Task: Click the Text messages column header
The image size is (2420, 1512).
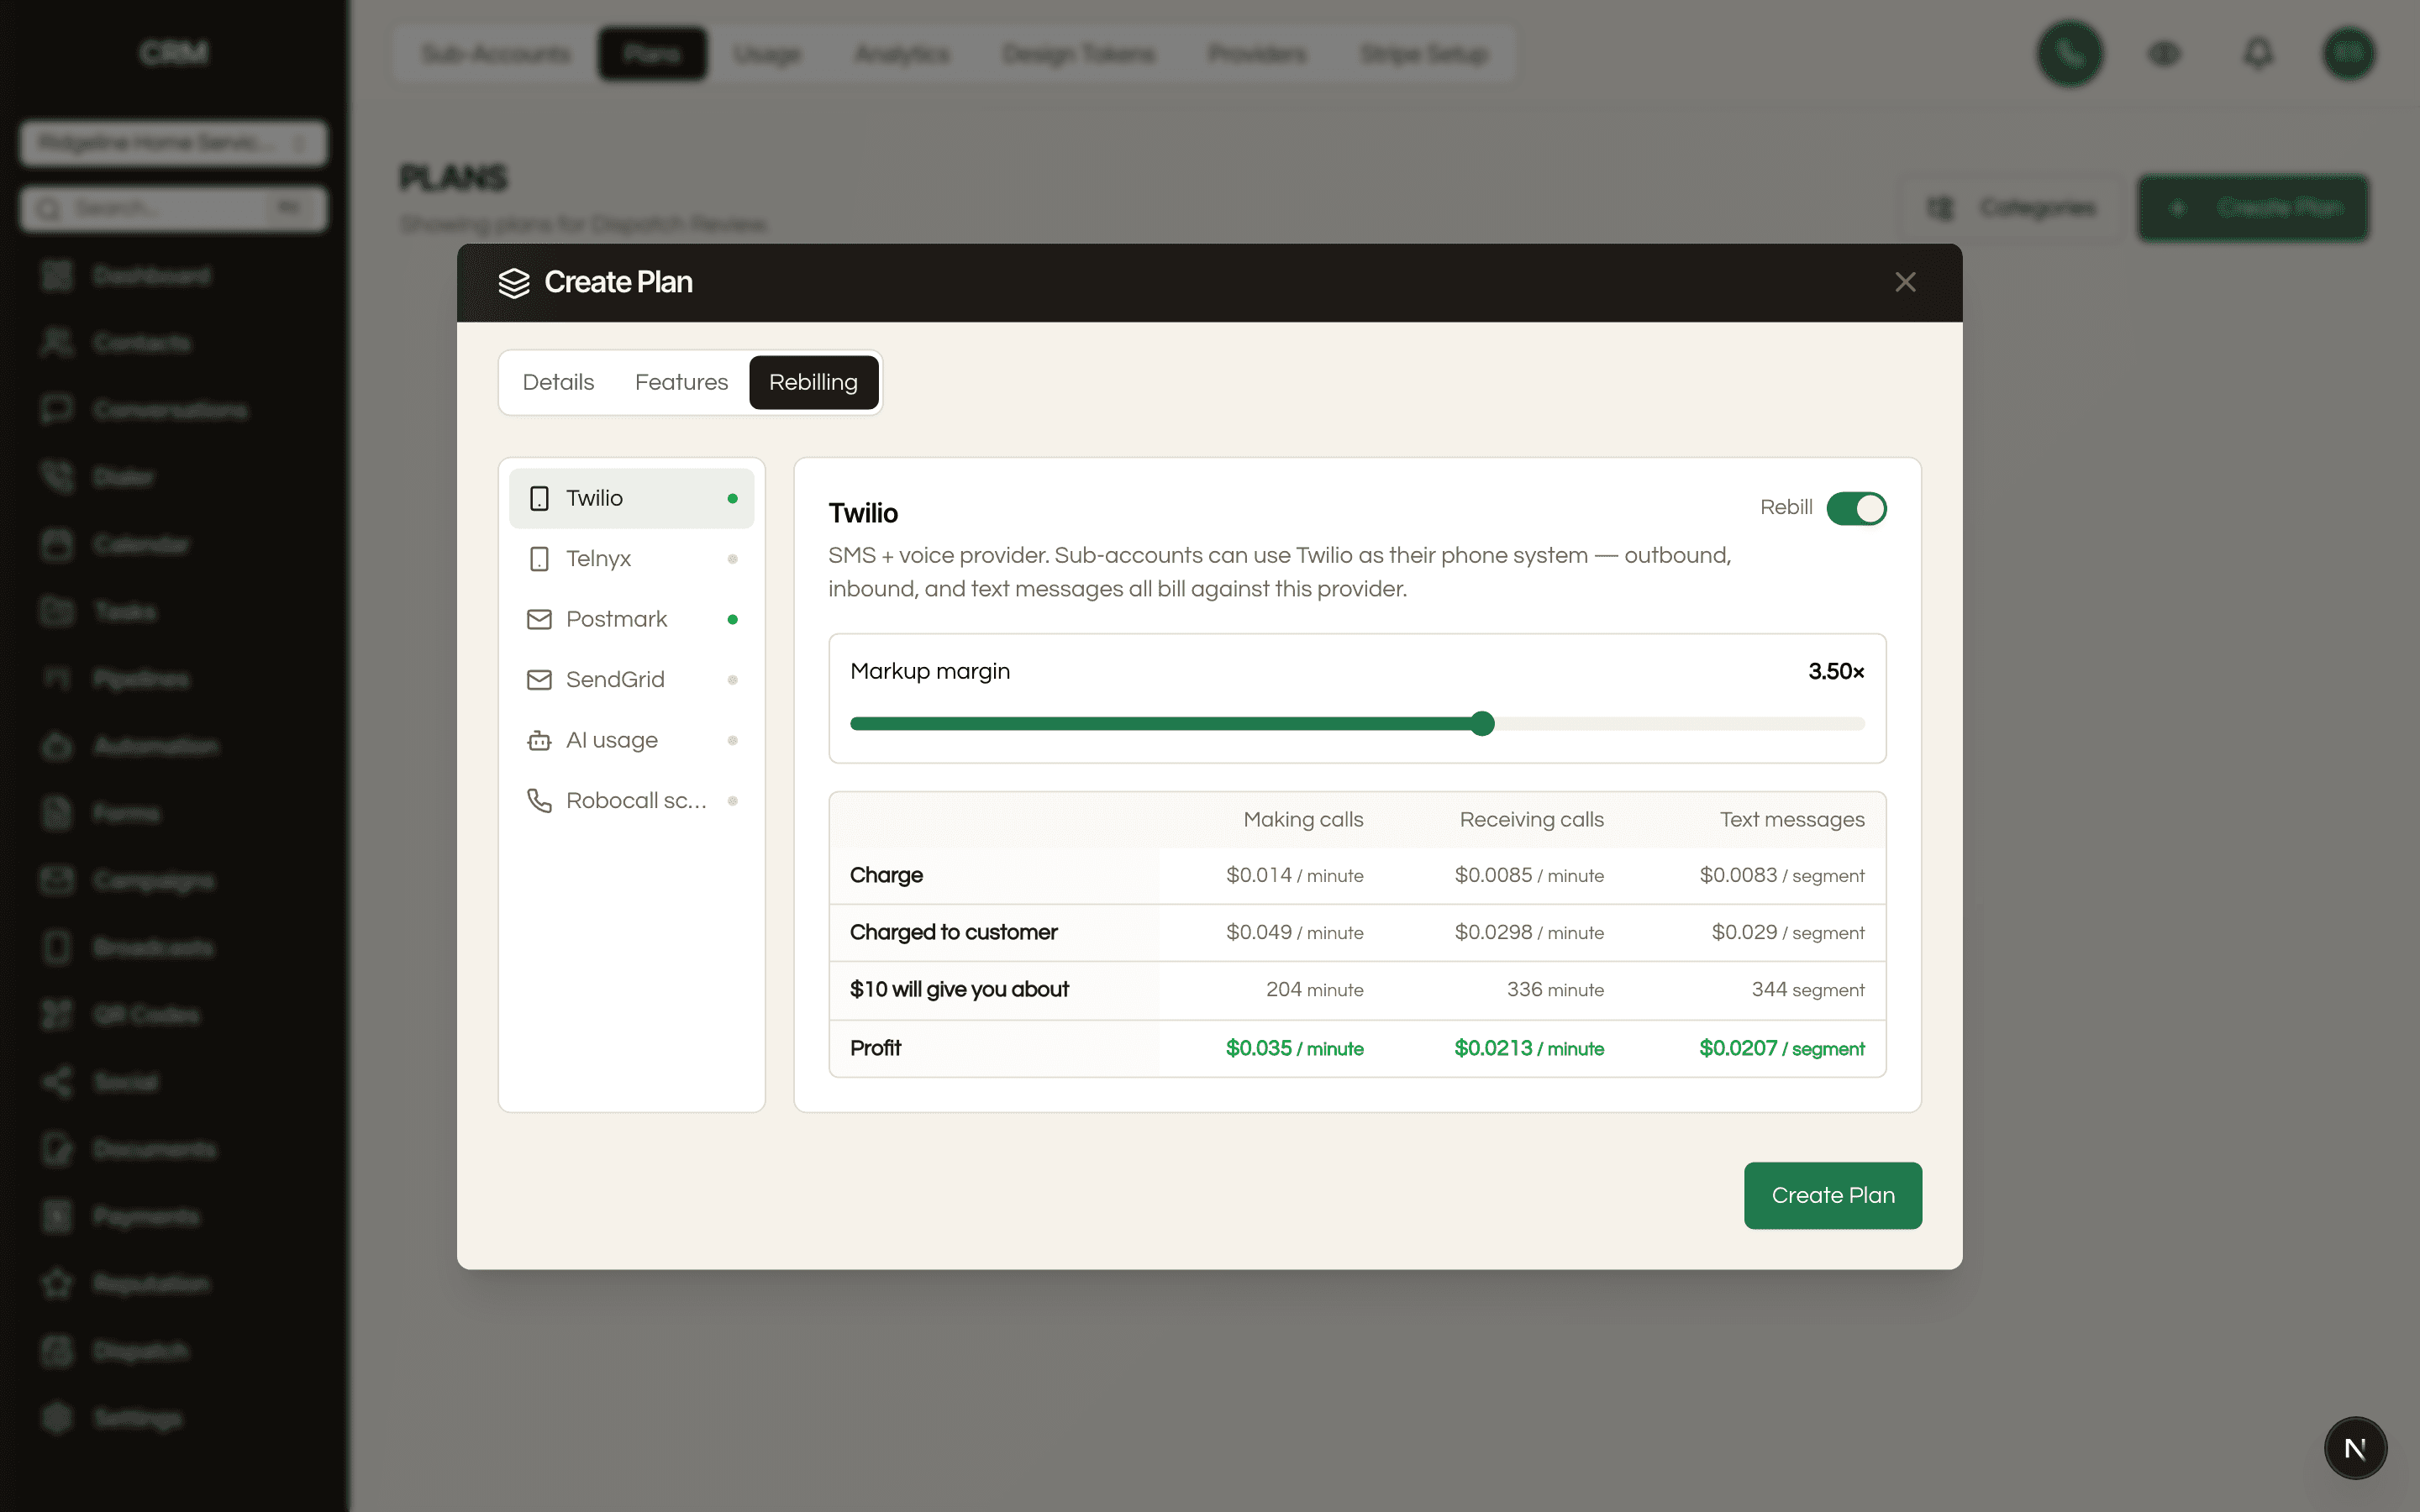Action: point(1791,819)
